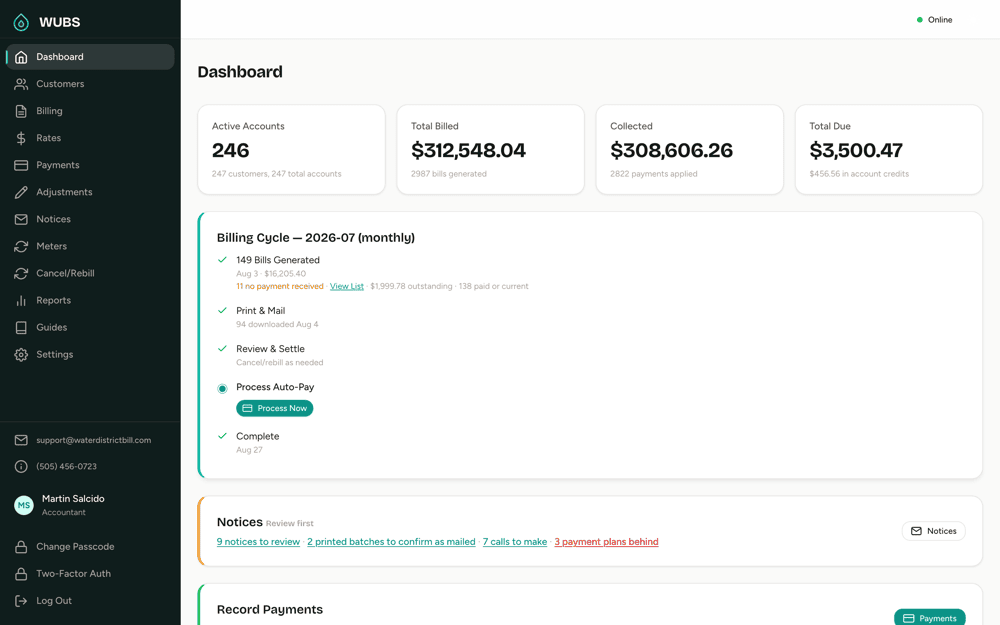1000x625 pixels.
Task: Open the 9 notices to review link
Action: (258, 541)
